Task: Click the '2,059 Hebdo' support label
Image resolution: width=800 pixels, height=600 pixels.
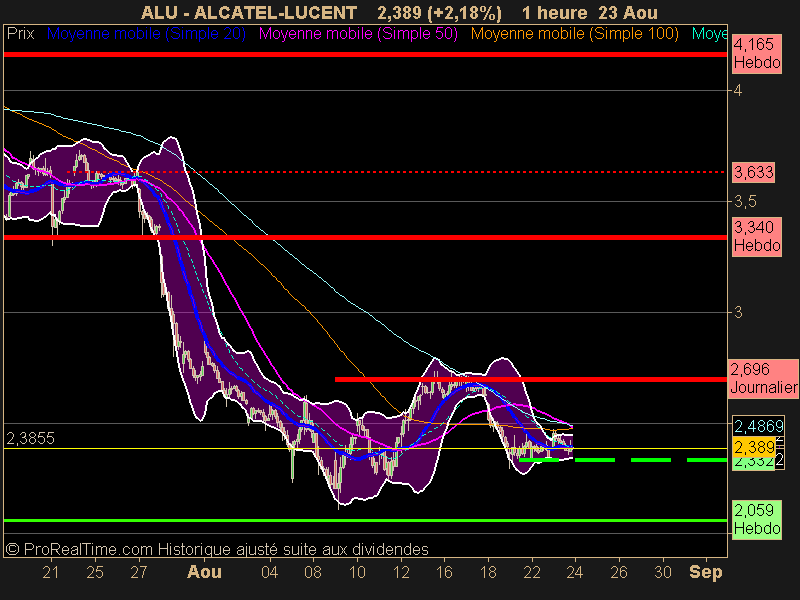Action: (757, 519)
